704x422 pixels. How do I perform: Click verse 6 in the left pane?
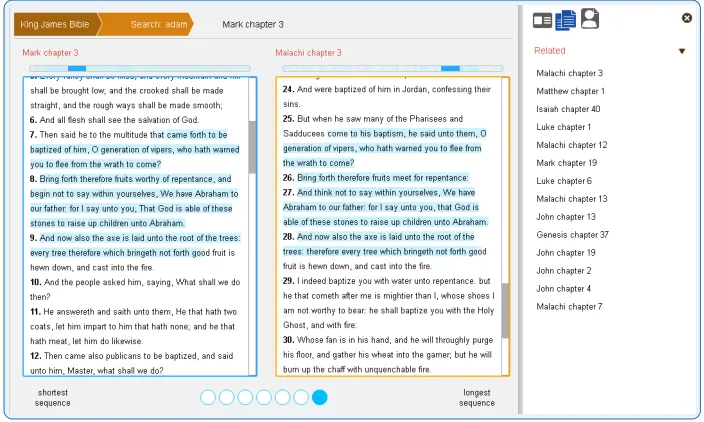pos(114,120)
